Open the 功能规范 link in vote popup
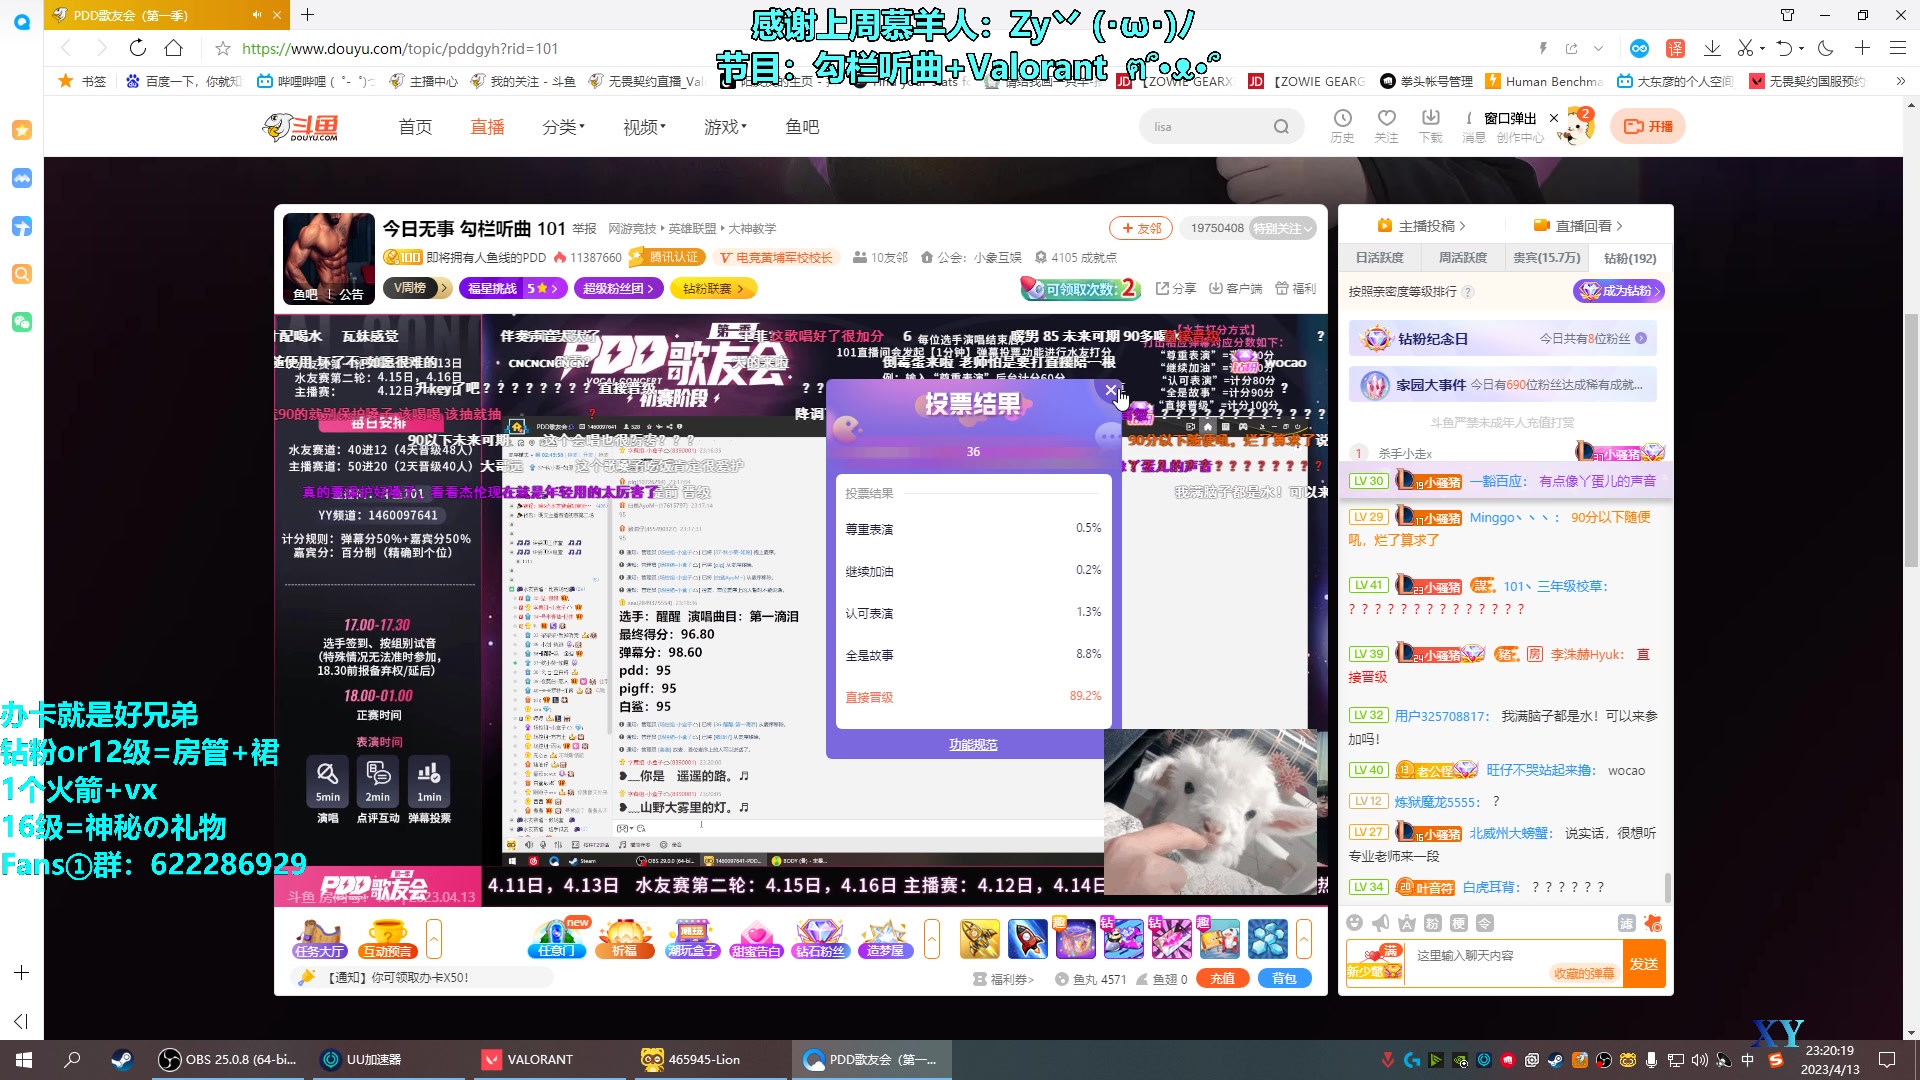1920x1080 pixels. (x=973, y=745)
